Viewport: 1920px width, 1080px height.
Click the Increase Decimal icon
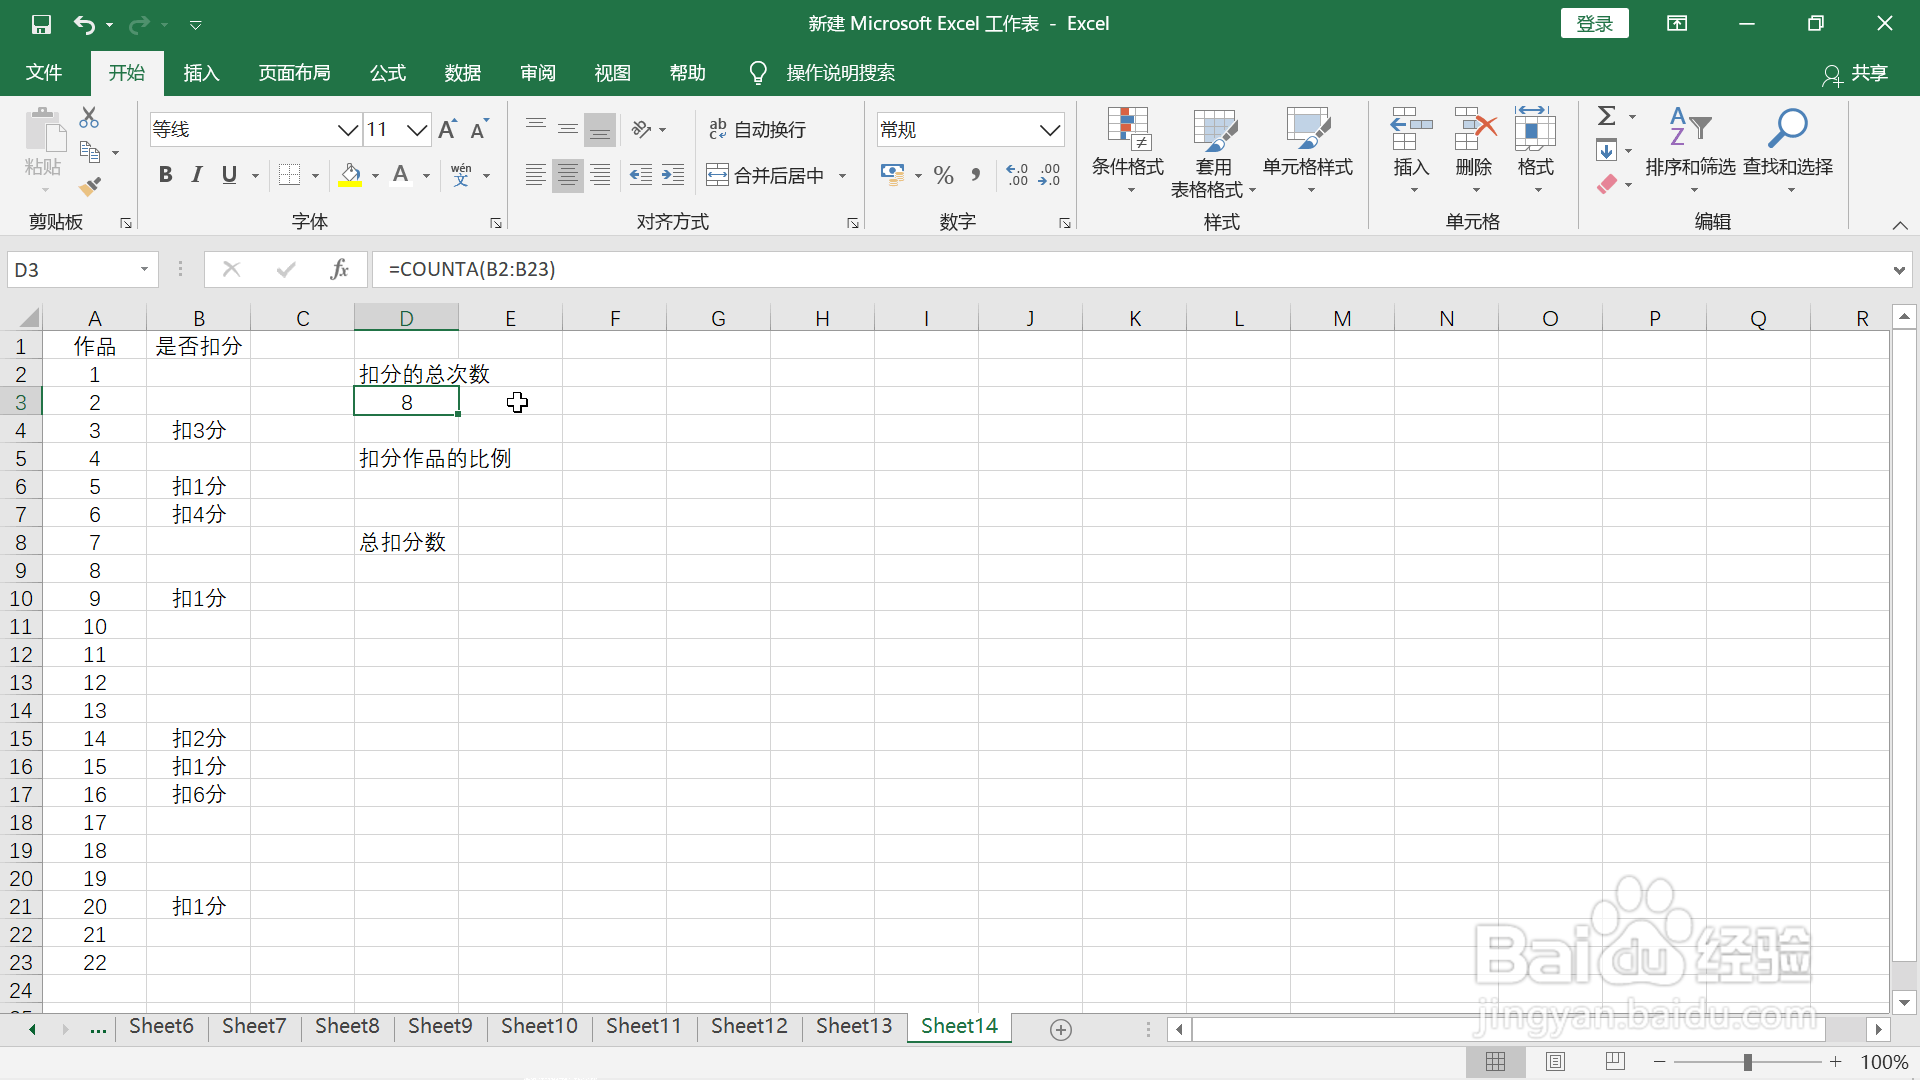pyautogui.click(x=1017, y=175)
